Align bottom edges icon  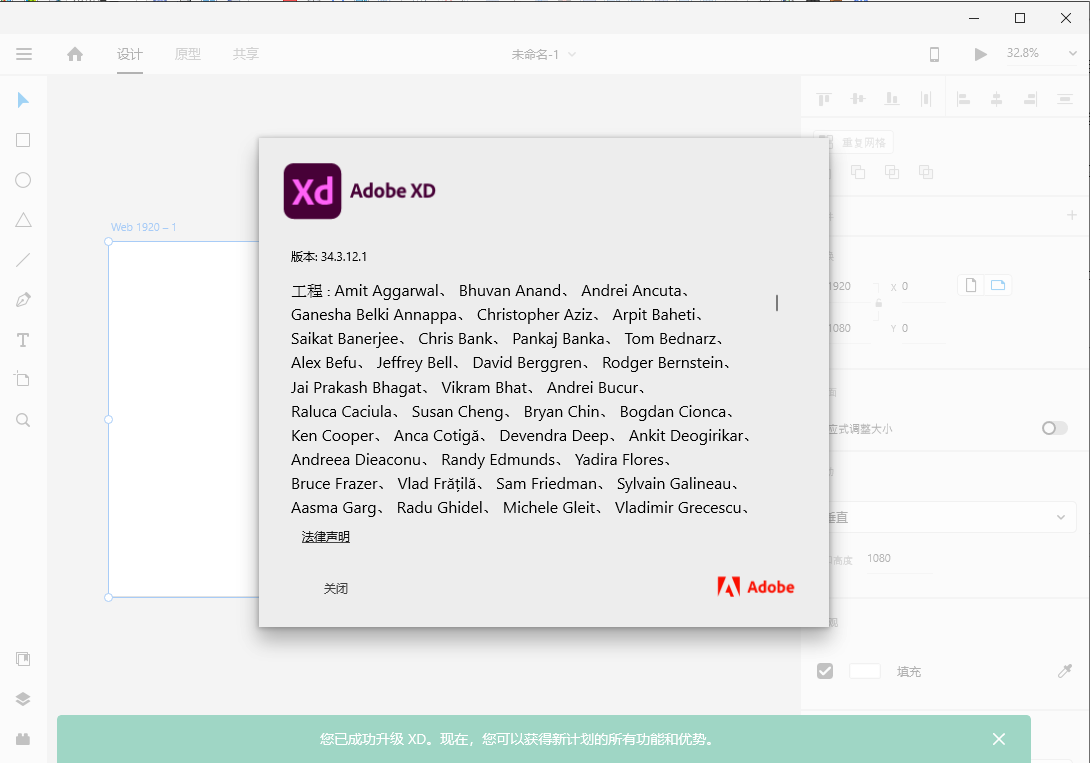[892, 99]
